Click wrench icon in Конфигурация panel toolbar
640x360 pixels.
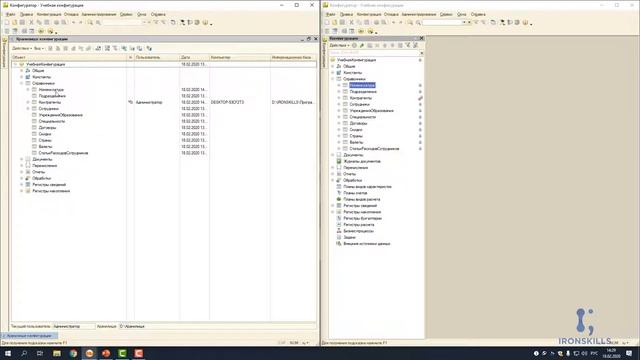click(362, 45)
